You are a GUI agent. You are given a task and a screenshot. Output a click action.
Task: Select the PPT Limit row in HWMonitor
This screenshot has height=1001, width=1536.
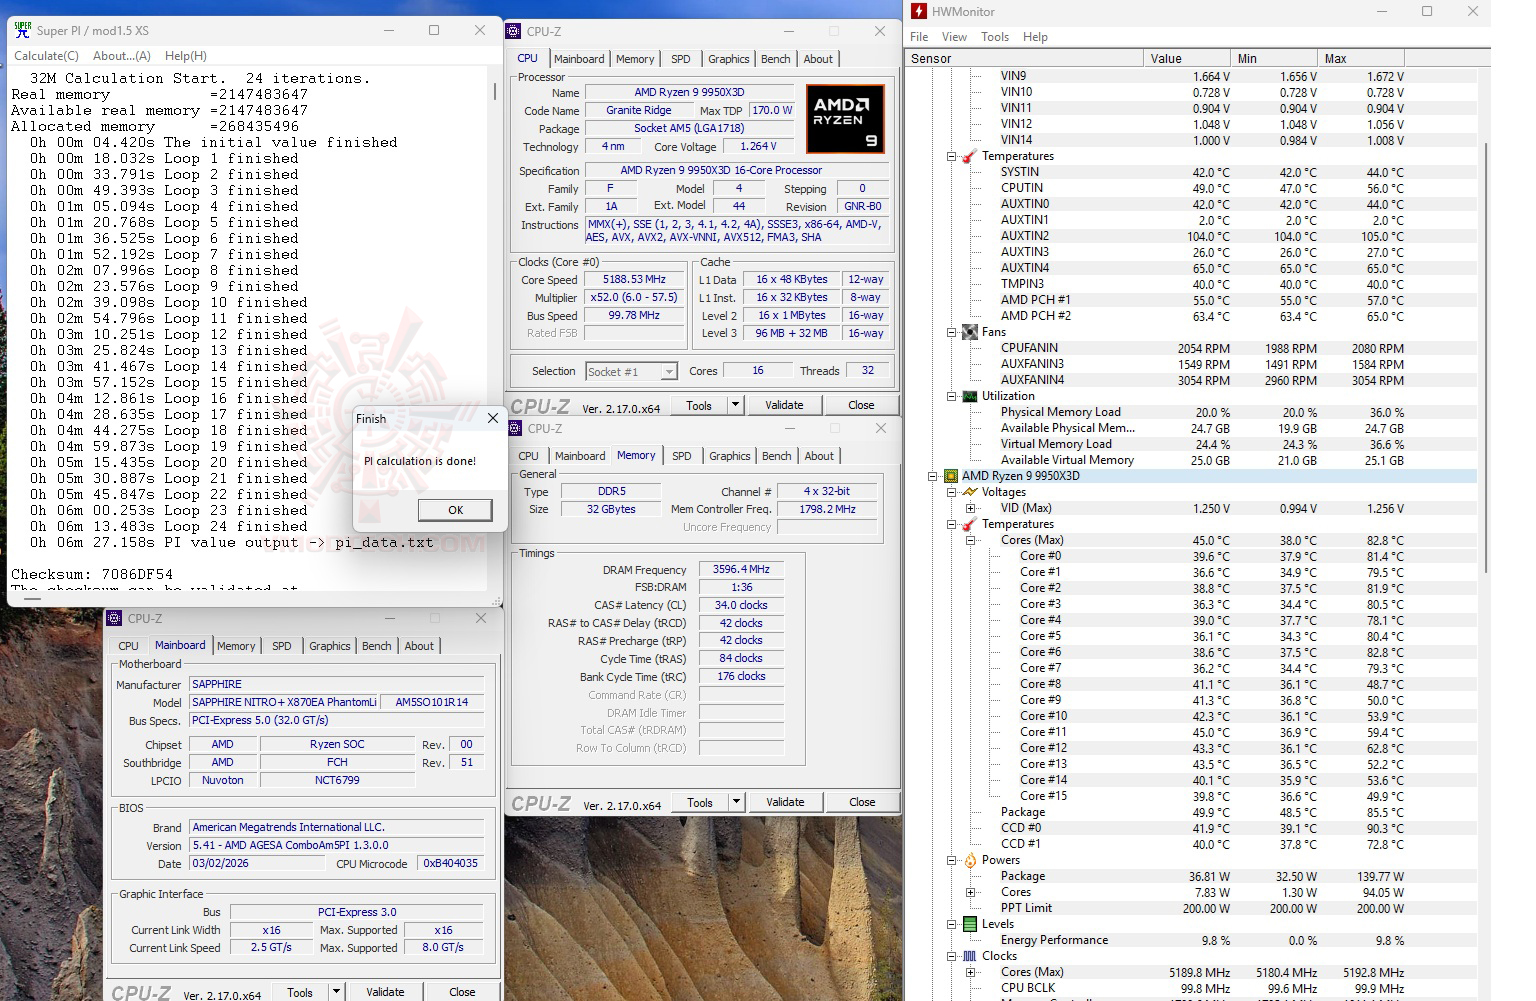tap(1192, 908)
